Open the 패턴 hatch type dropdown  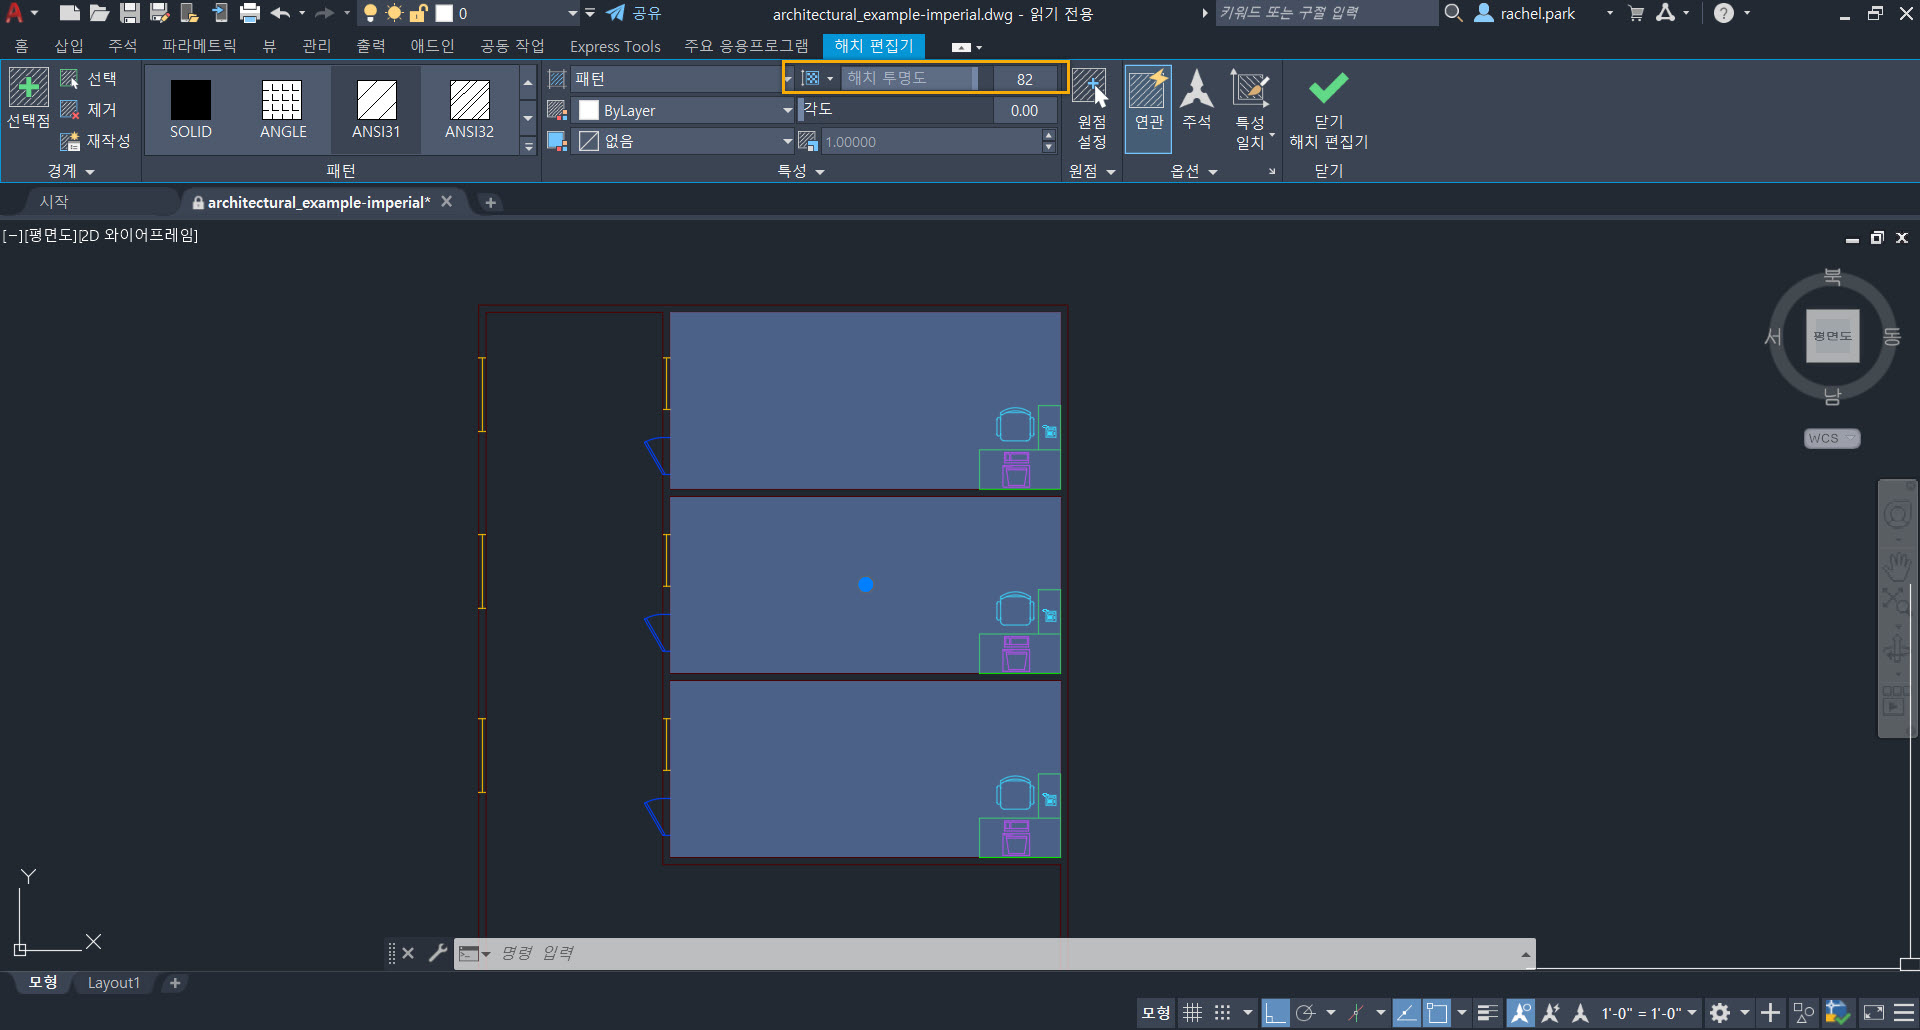[x=682, y=79]
